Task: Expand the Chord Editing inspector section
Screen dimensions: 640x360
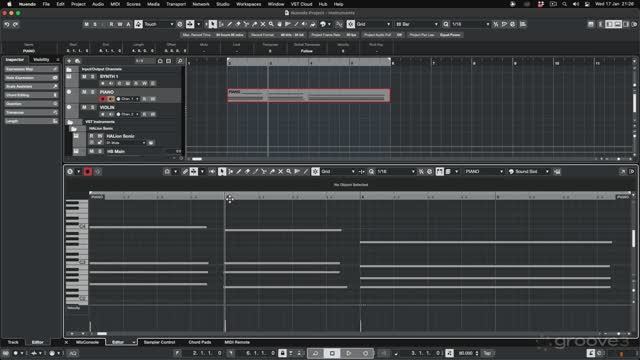Action: pos(31,95)
